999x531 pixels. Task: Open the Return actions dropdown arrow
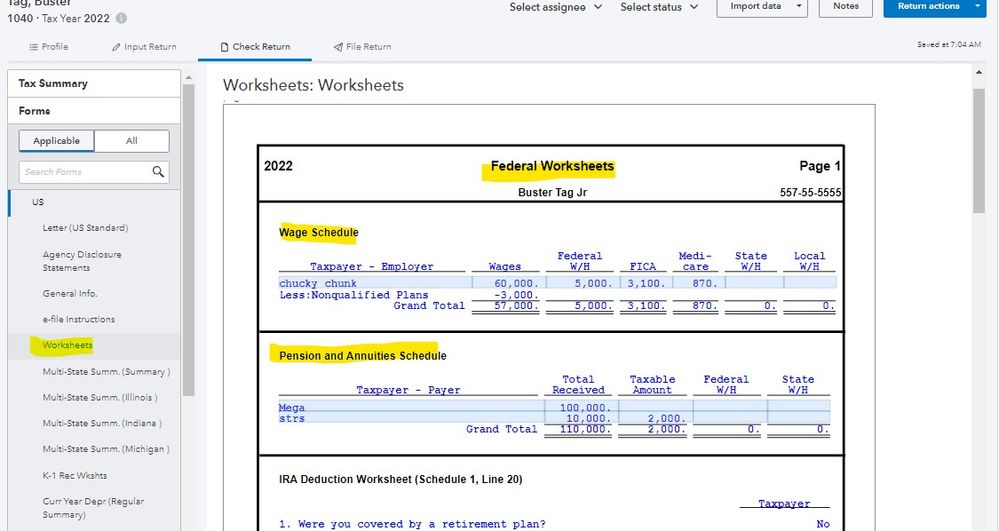point(977,7)
